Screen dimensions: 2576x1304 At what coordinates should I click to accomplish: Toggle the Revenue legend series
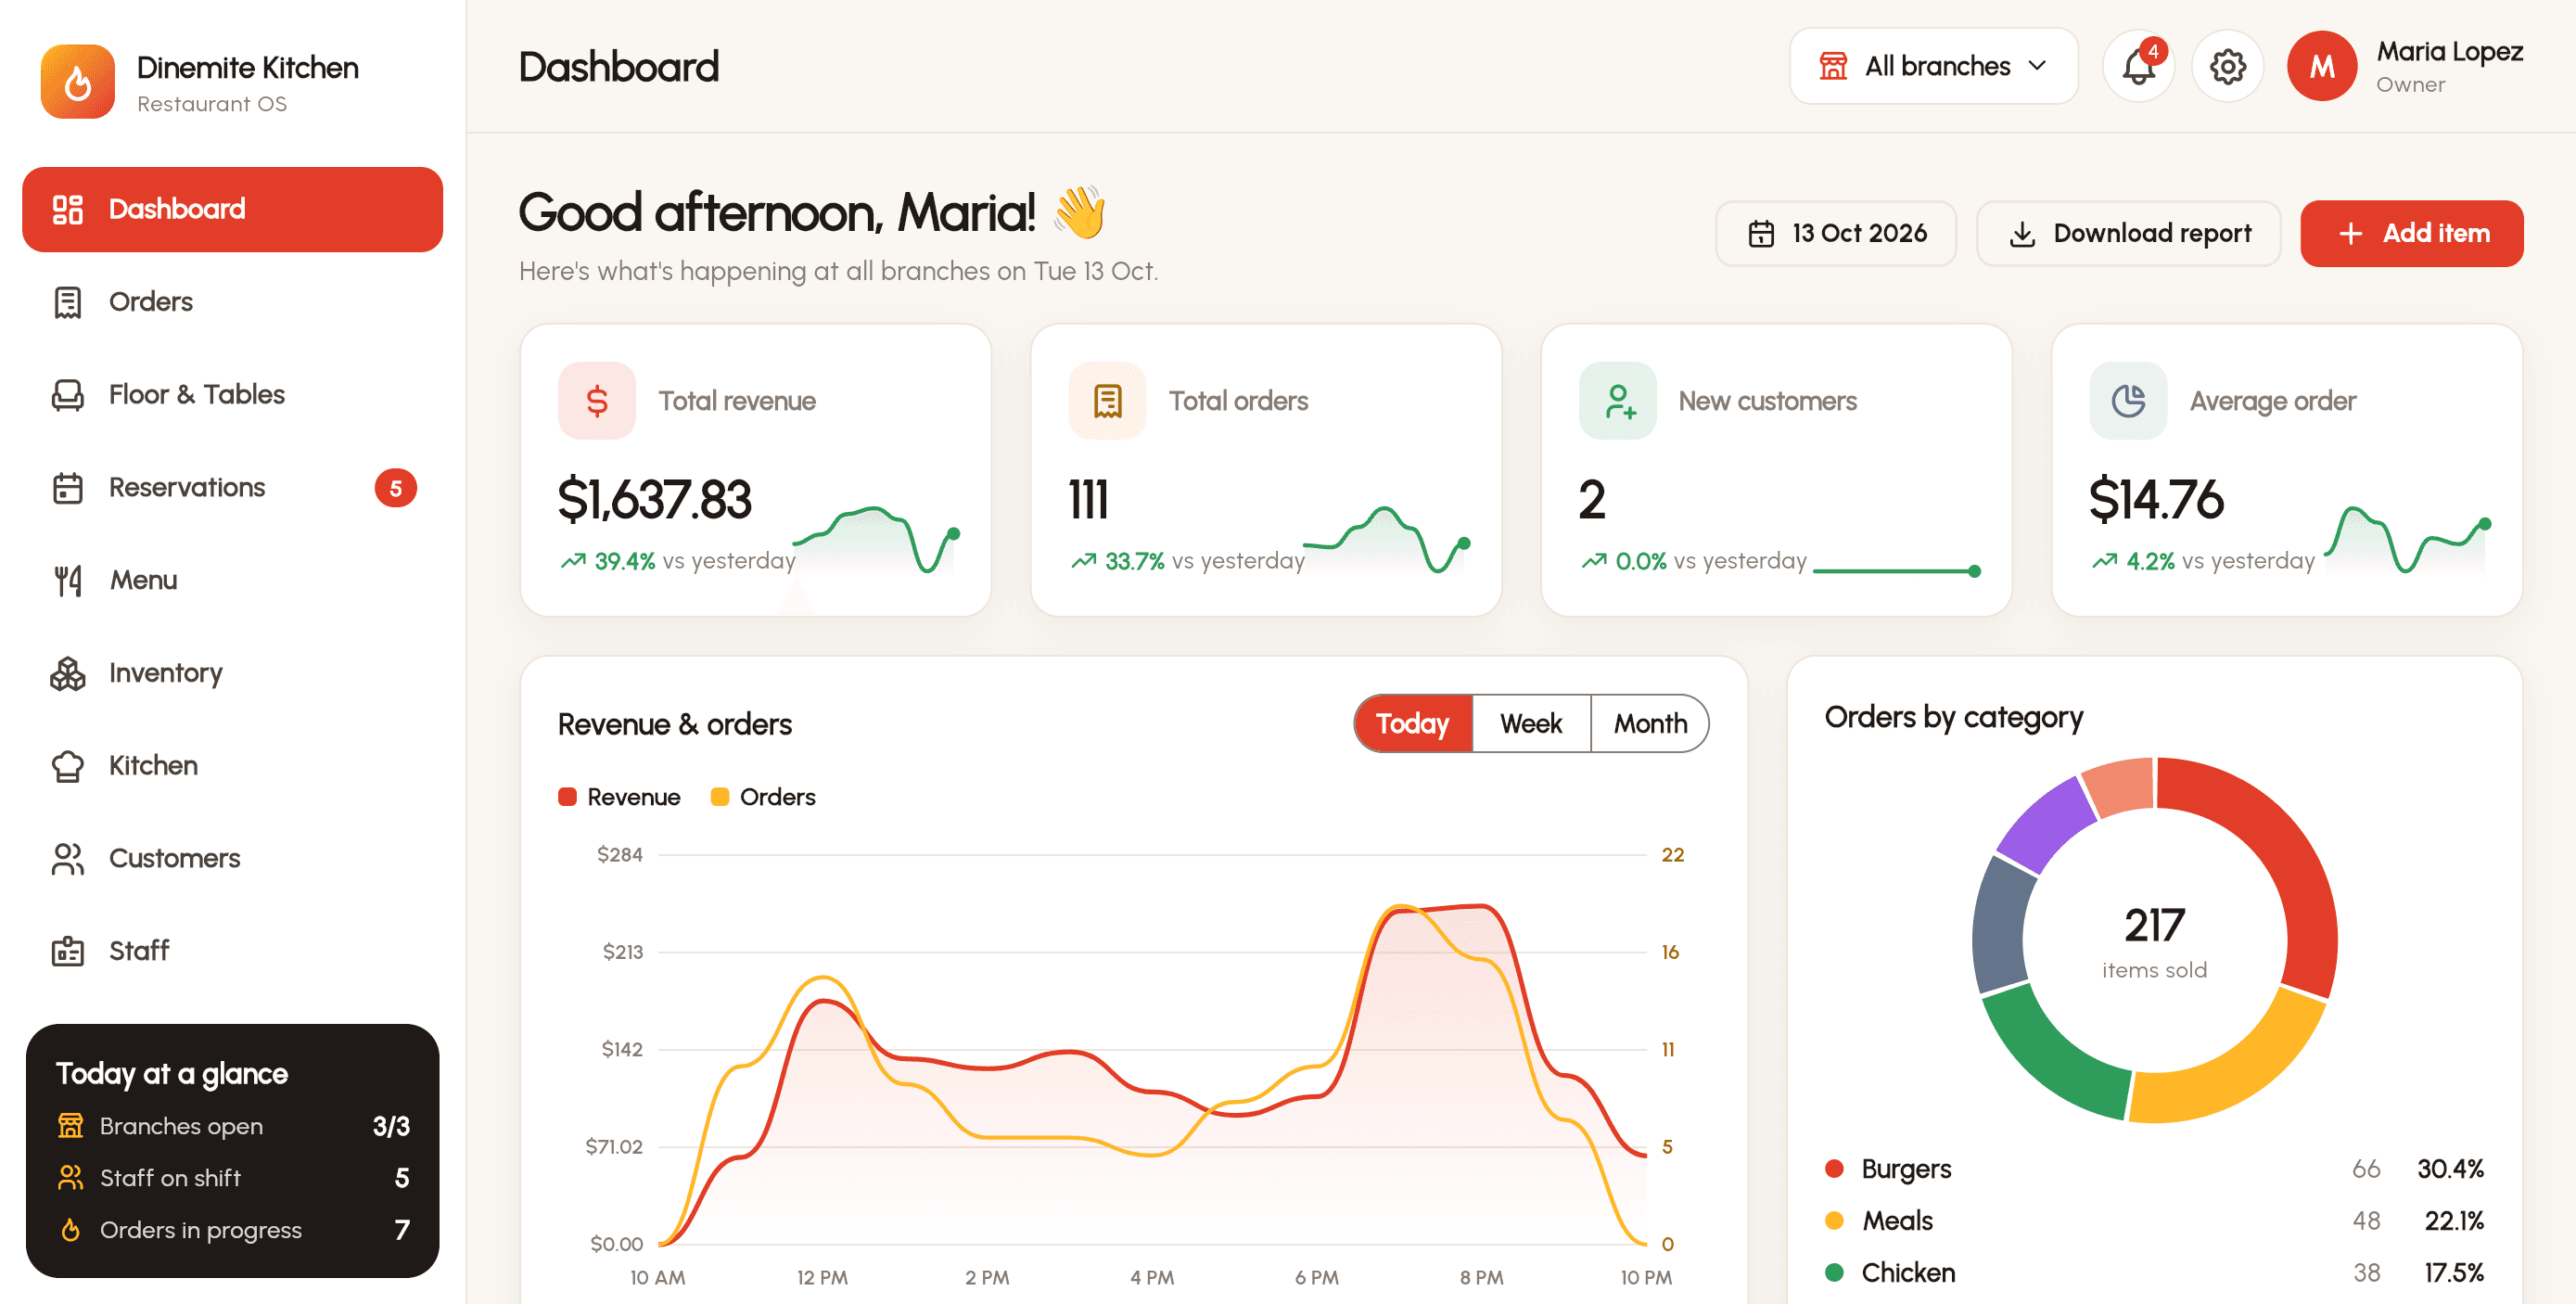(619, 797)
